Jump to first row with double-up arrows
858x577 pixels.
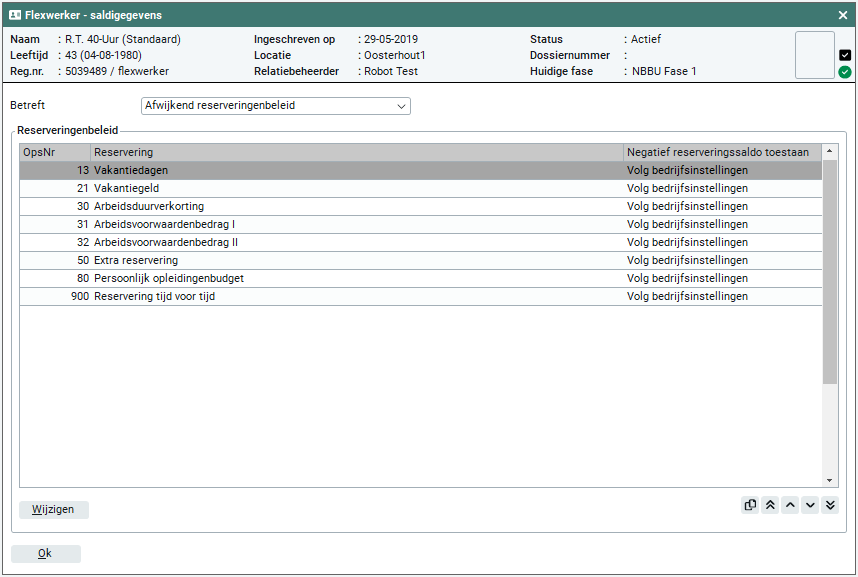tap(770, 506)
